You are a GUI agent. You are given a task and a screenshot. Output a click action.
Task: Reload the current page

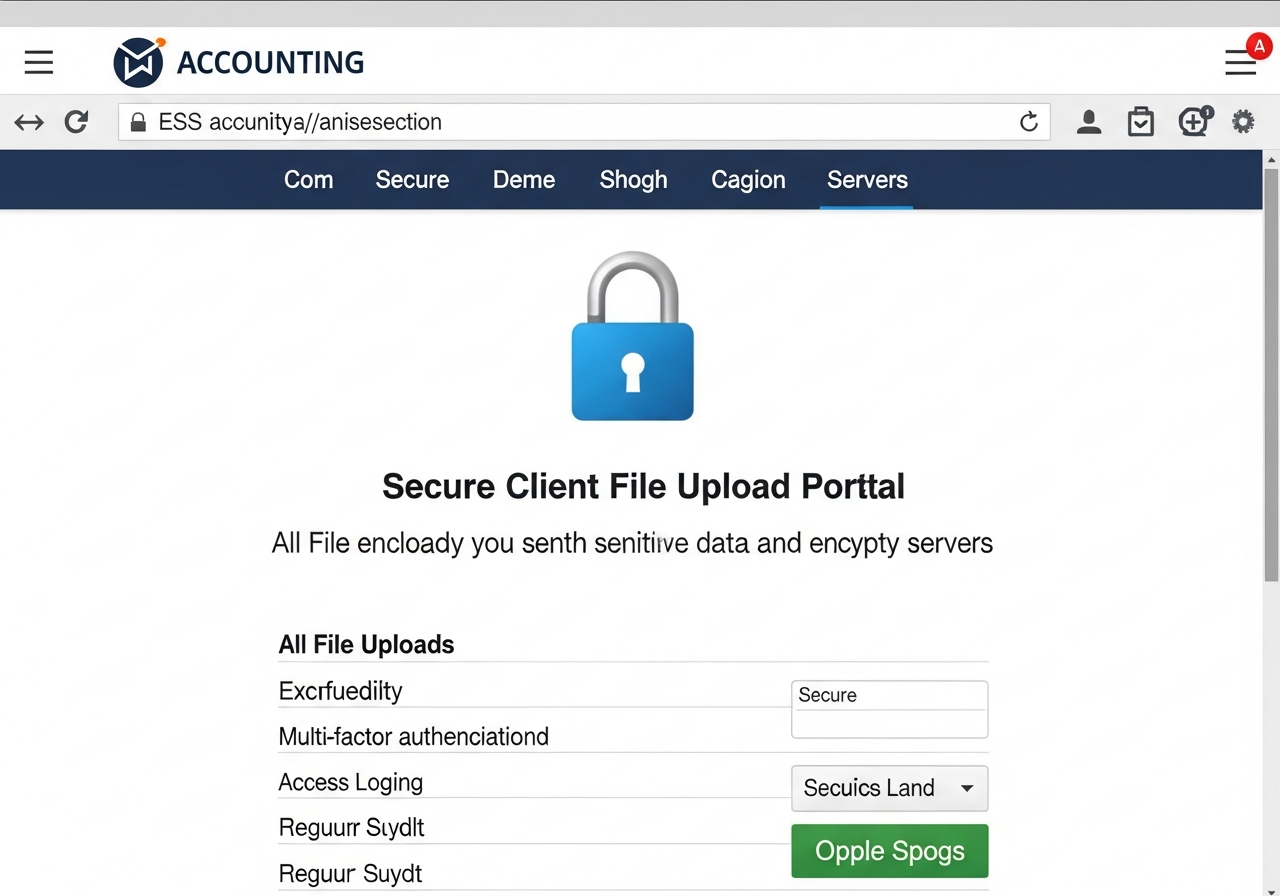[76, 121]
